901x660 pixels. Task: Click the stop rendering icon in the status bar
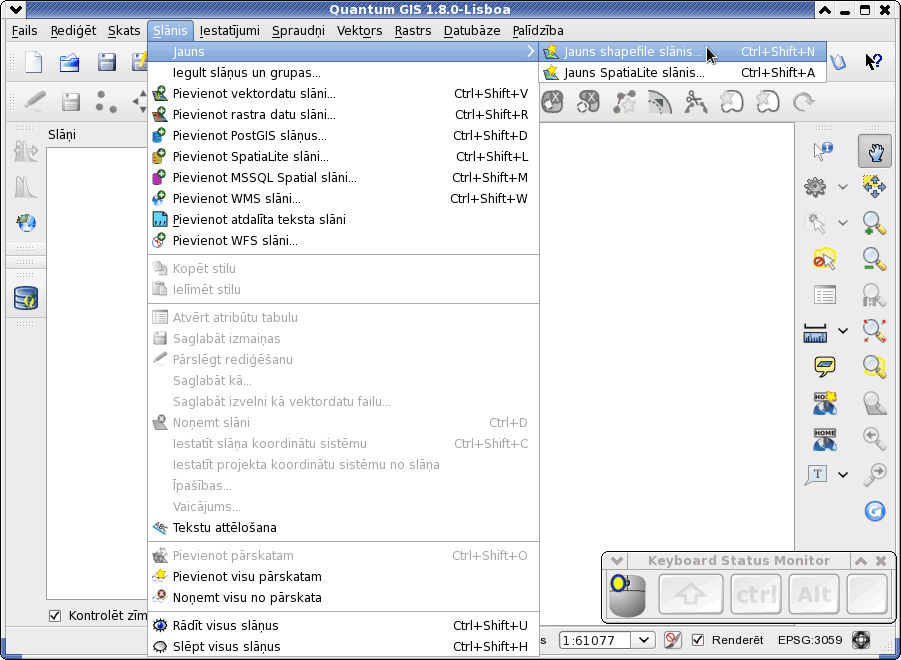(x=672, y=639)
